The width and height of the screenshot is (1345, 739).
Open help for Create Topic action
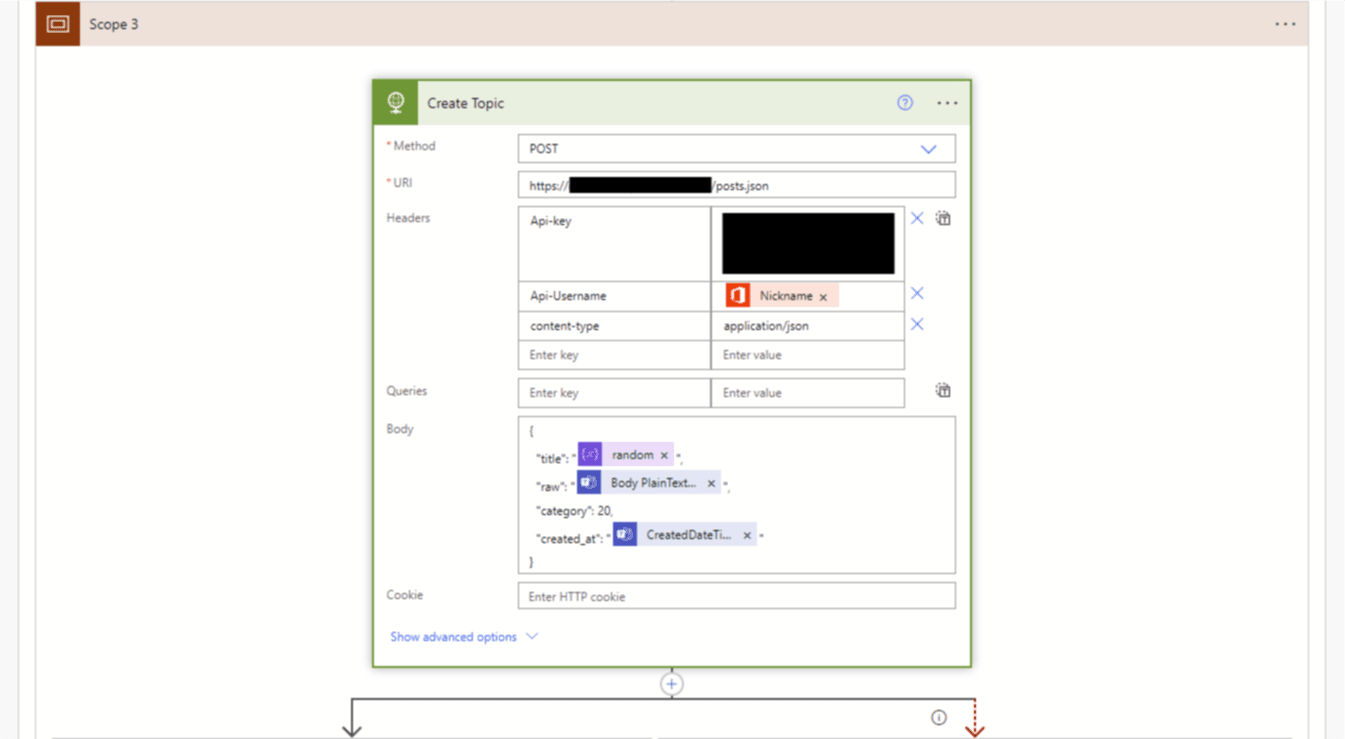click(x=905, y=103)
